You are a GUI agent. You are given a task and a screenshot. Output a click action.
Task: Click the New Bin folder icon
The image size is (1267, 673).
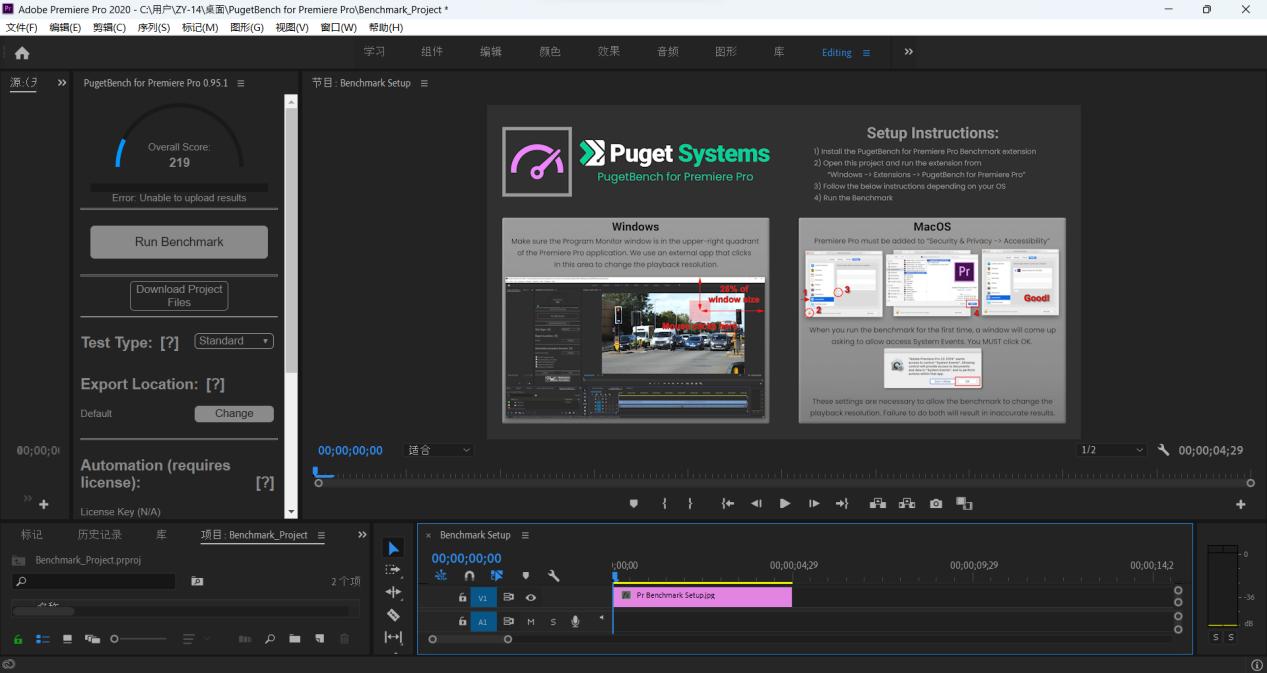tap(295, 639)
